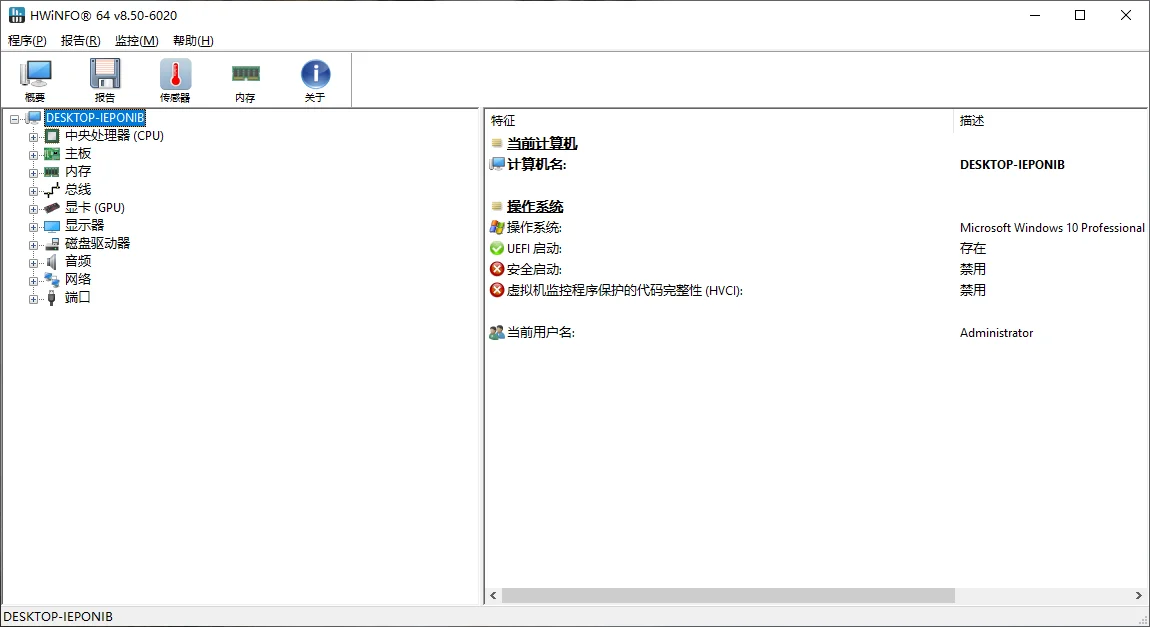Click the CPU chip icon in the tree
This screenshot has height=627, width=1150.
pos(52,136)
